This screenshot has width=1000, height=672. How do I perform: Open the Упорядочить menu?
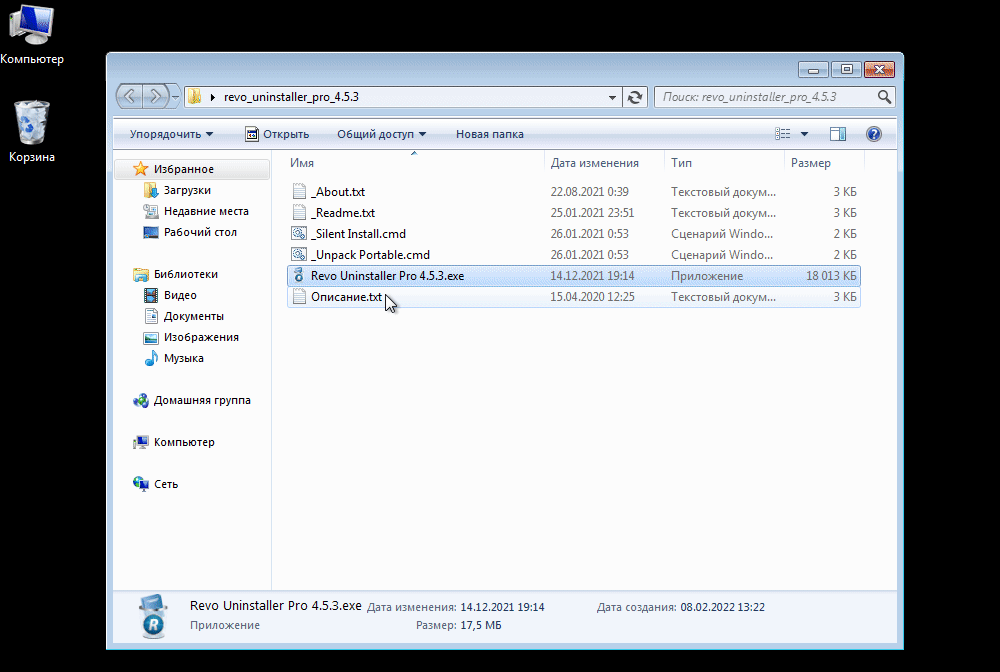point(171,134)
